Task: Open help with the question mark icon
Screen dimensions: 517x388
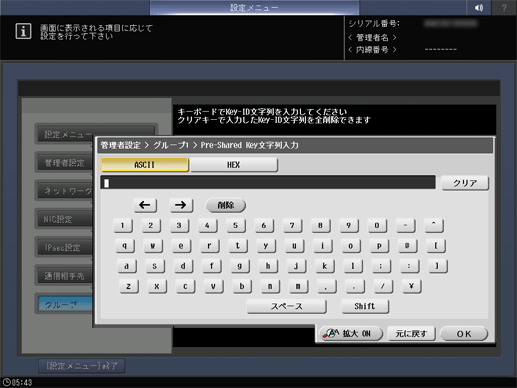Action: pos(504,7)
